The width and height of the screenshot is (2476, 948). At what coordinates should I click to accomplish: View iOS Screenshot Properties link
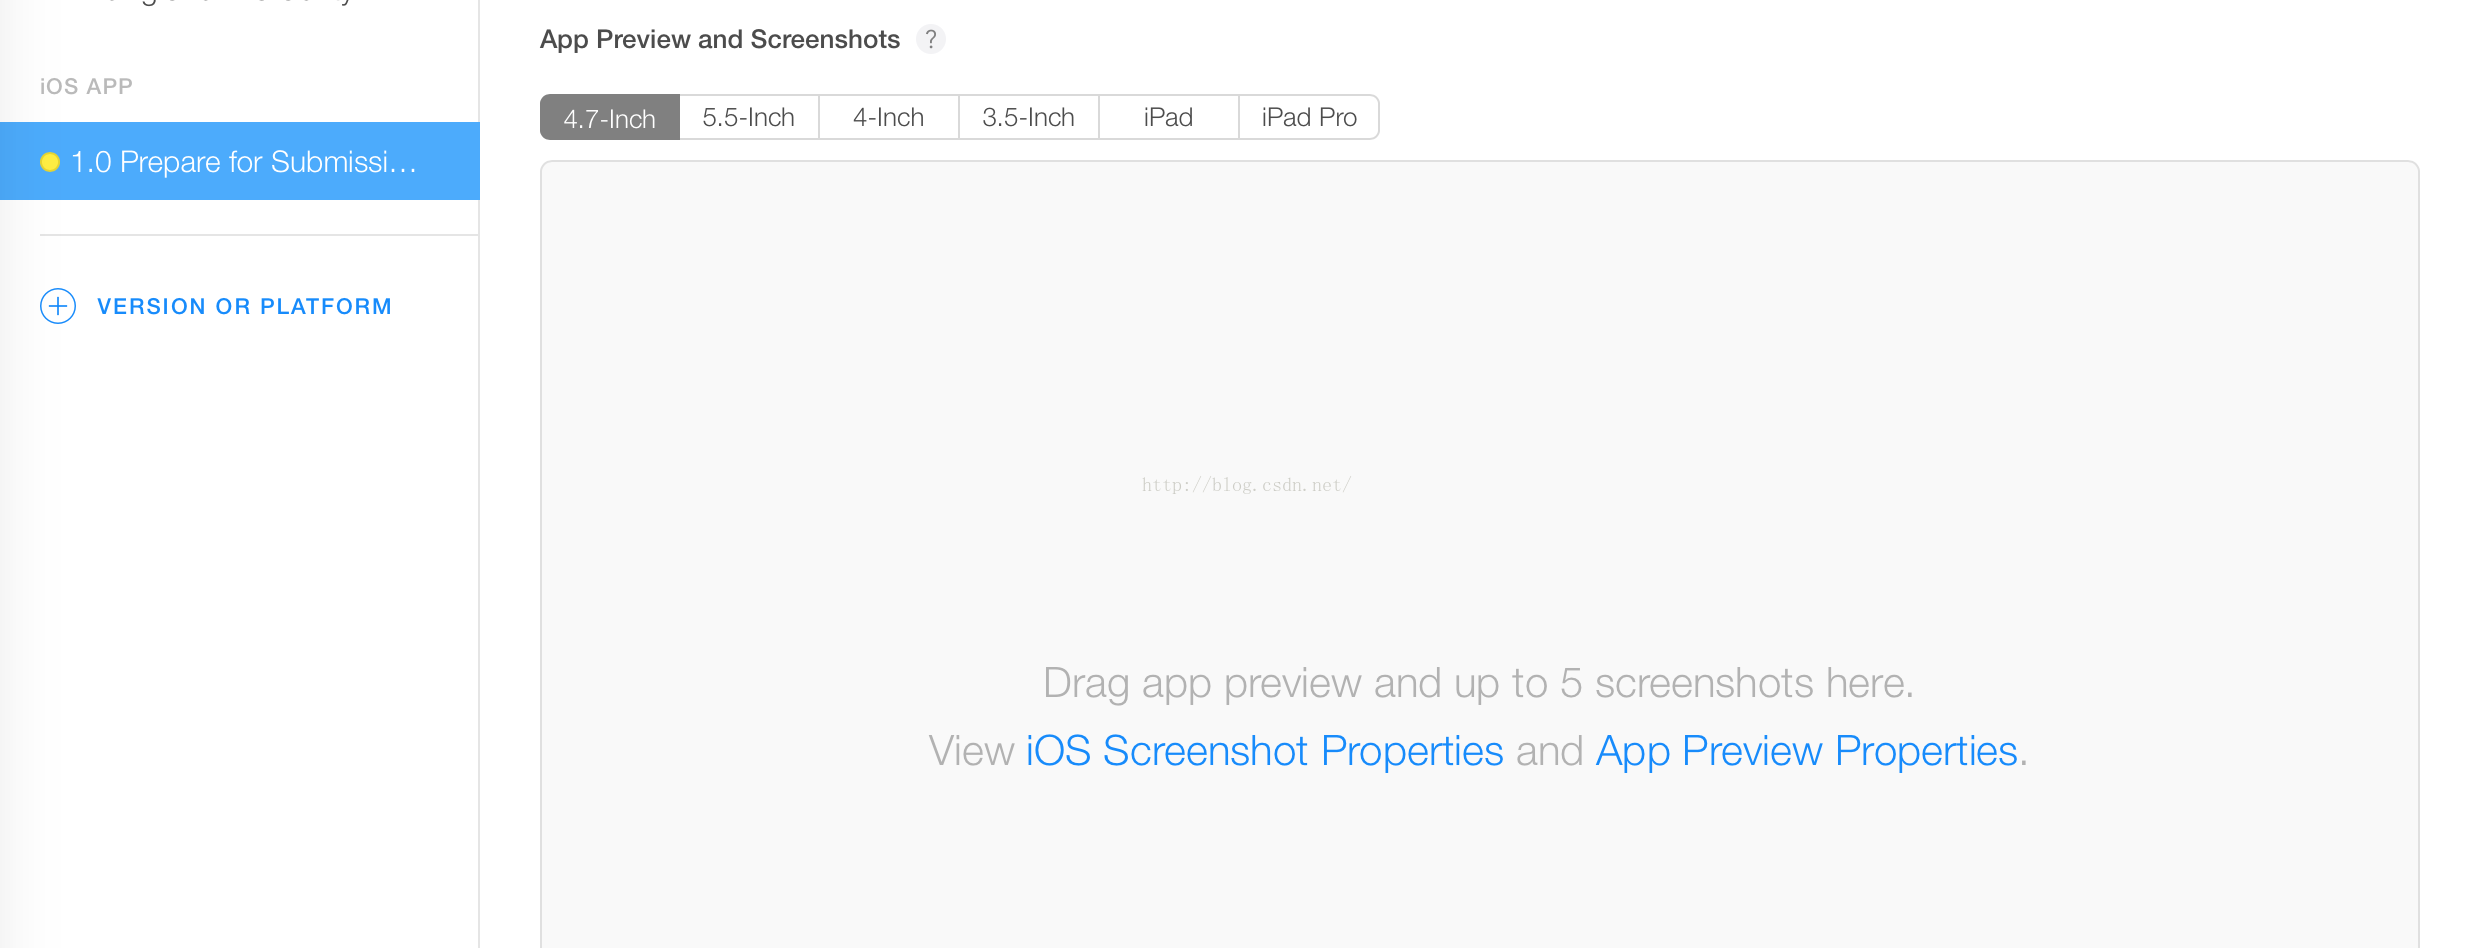pos(1265,751)
